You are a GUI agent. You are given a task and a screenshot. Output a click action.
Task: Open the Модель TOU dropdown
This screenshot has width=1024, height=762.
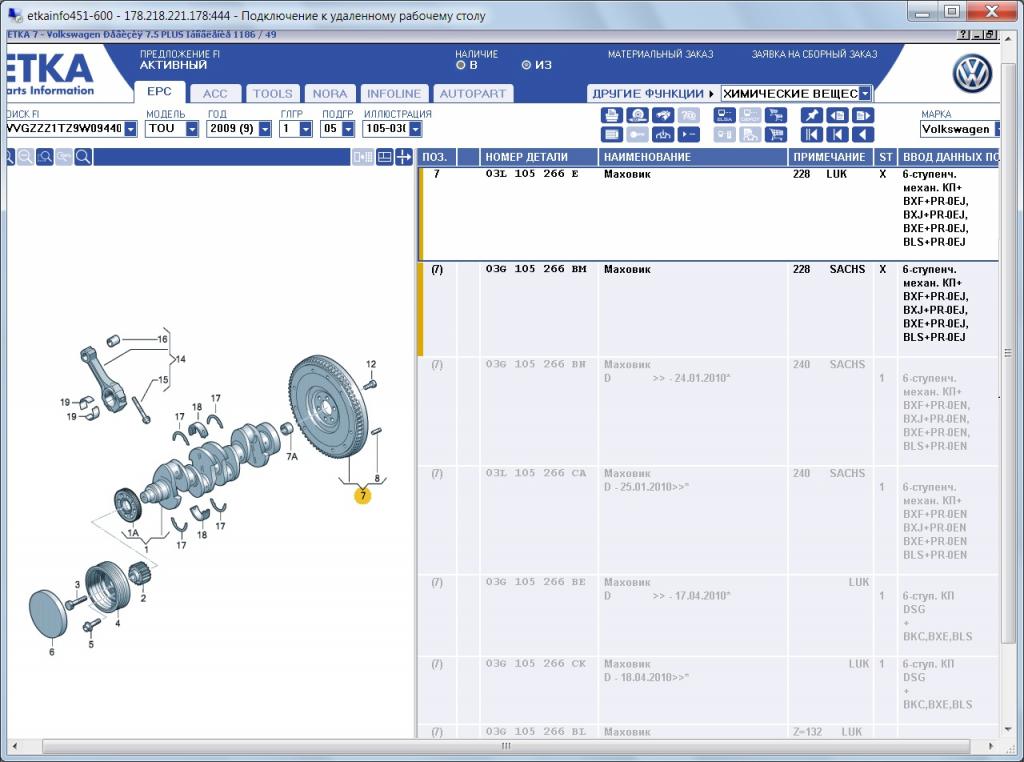click(x=191, y=129)
